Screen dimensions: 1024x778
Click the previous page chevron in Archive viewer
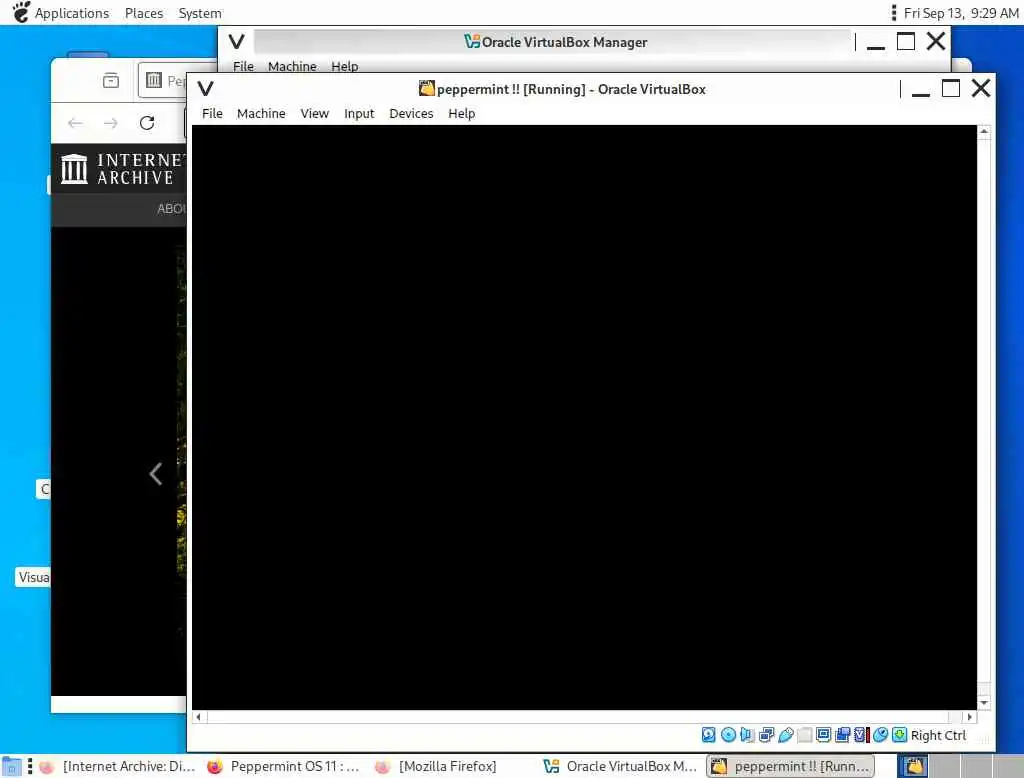155,474
